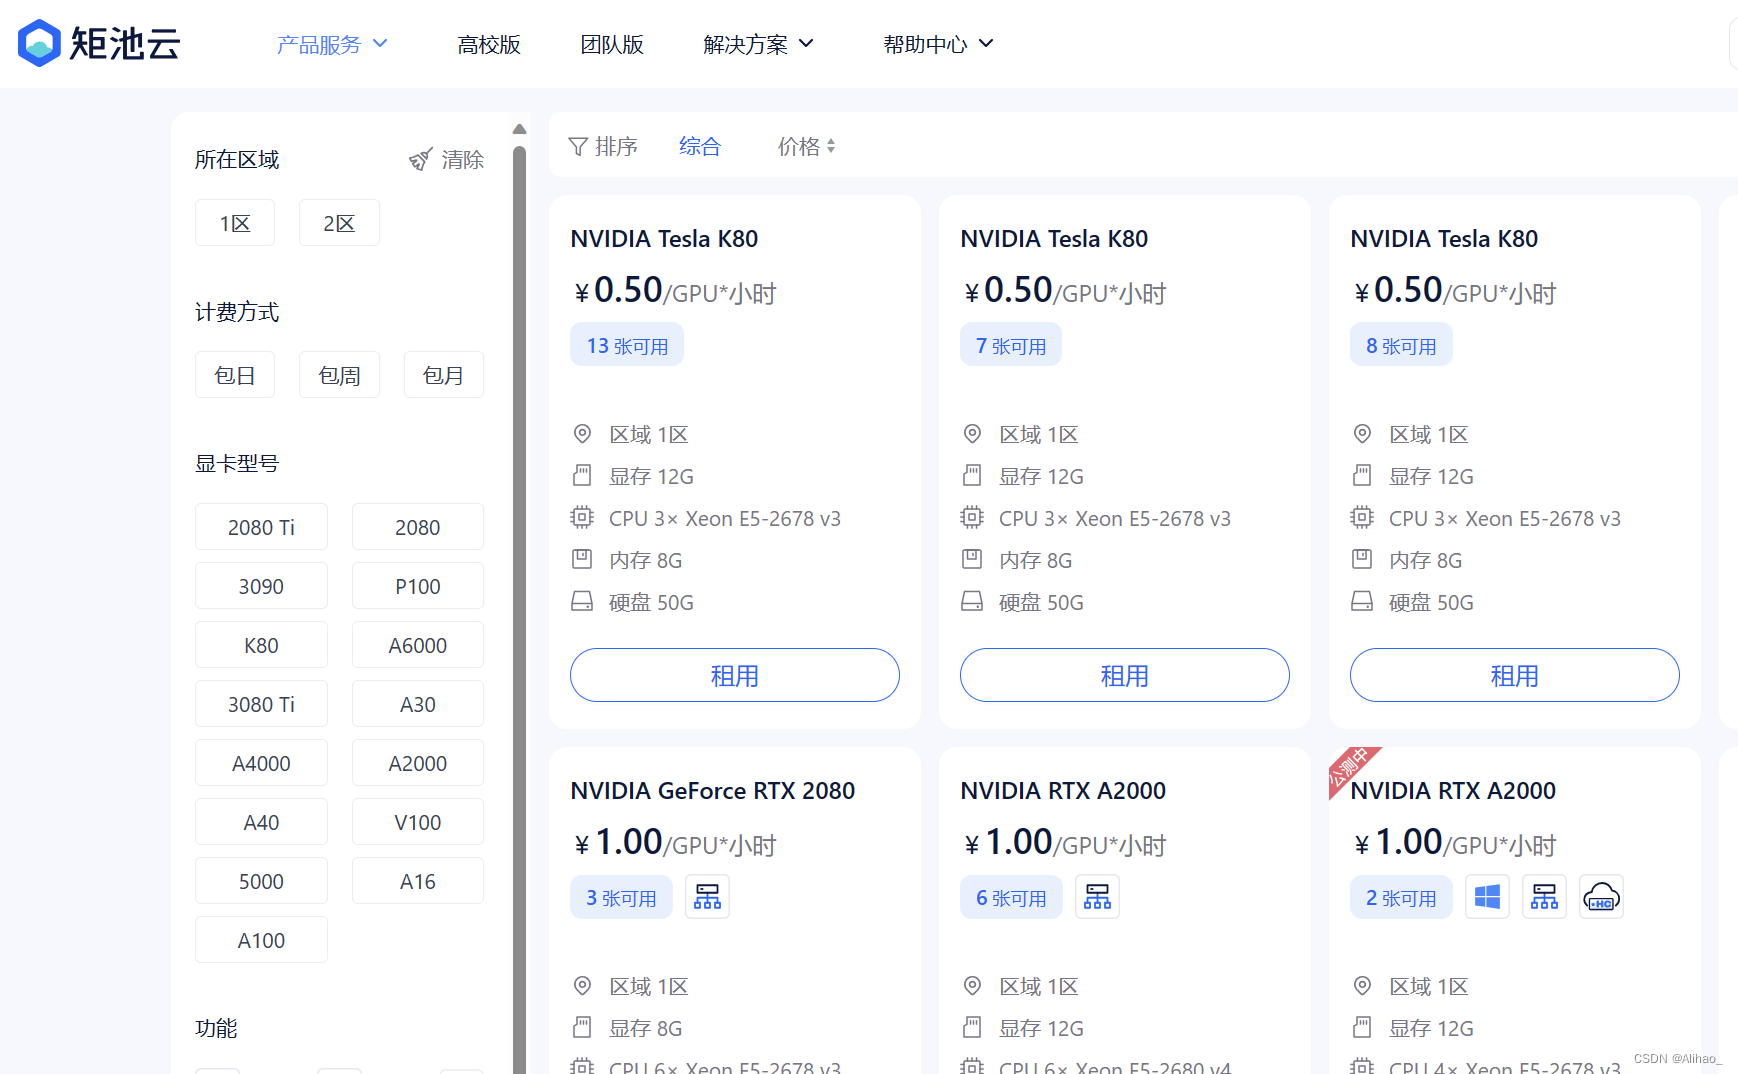This screenshot has height=1074, width=1738.
Task: Filter by 2080 Ti graphics card
Action: 261,527
